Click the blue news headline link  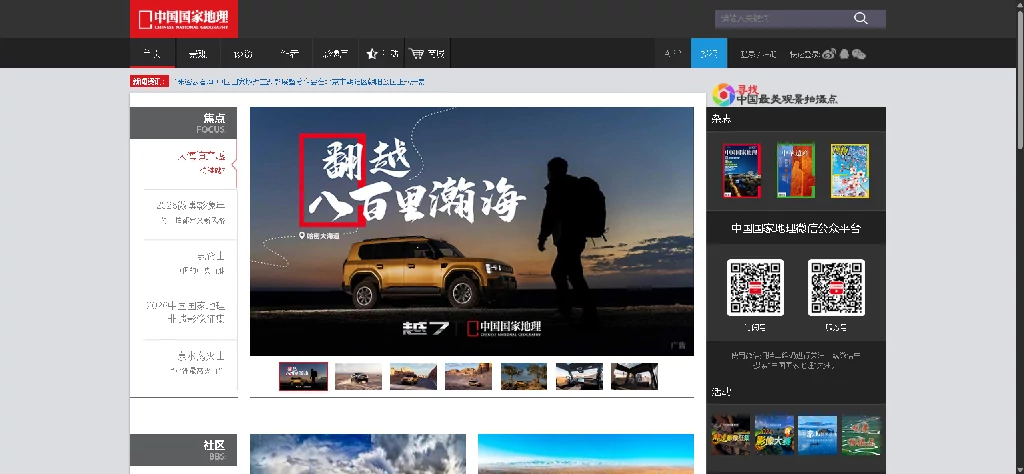click(x=300, y=82)
